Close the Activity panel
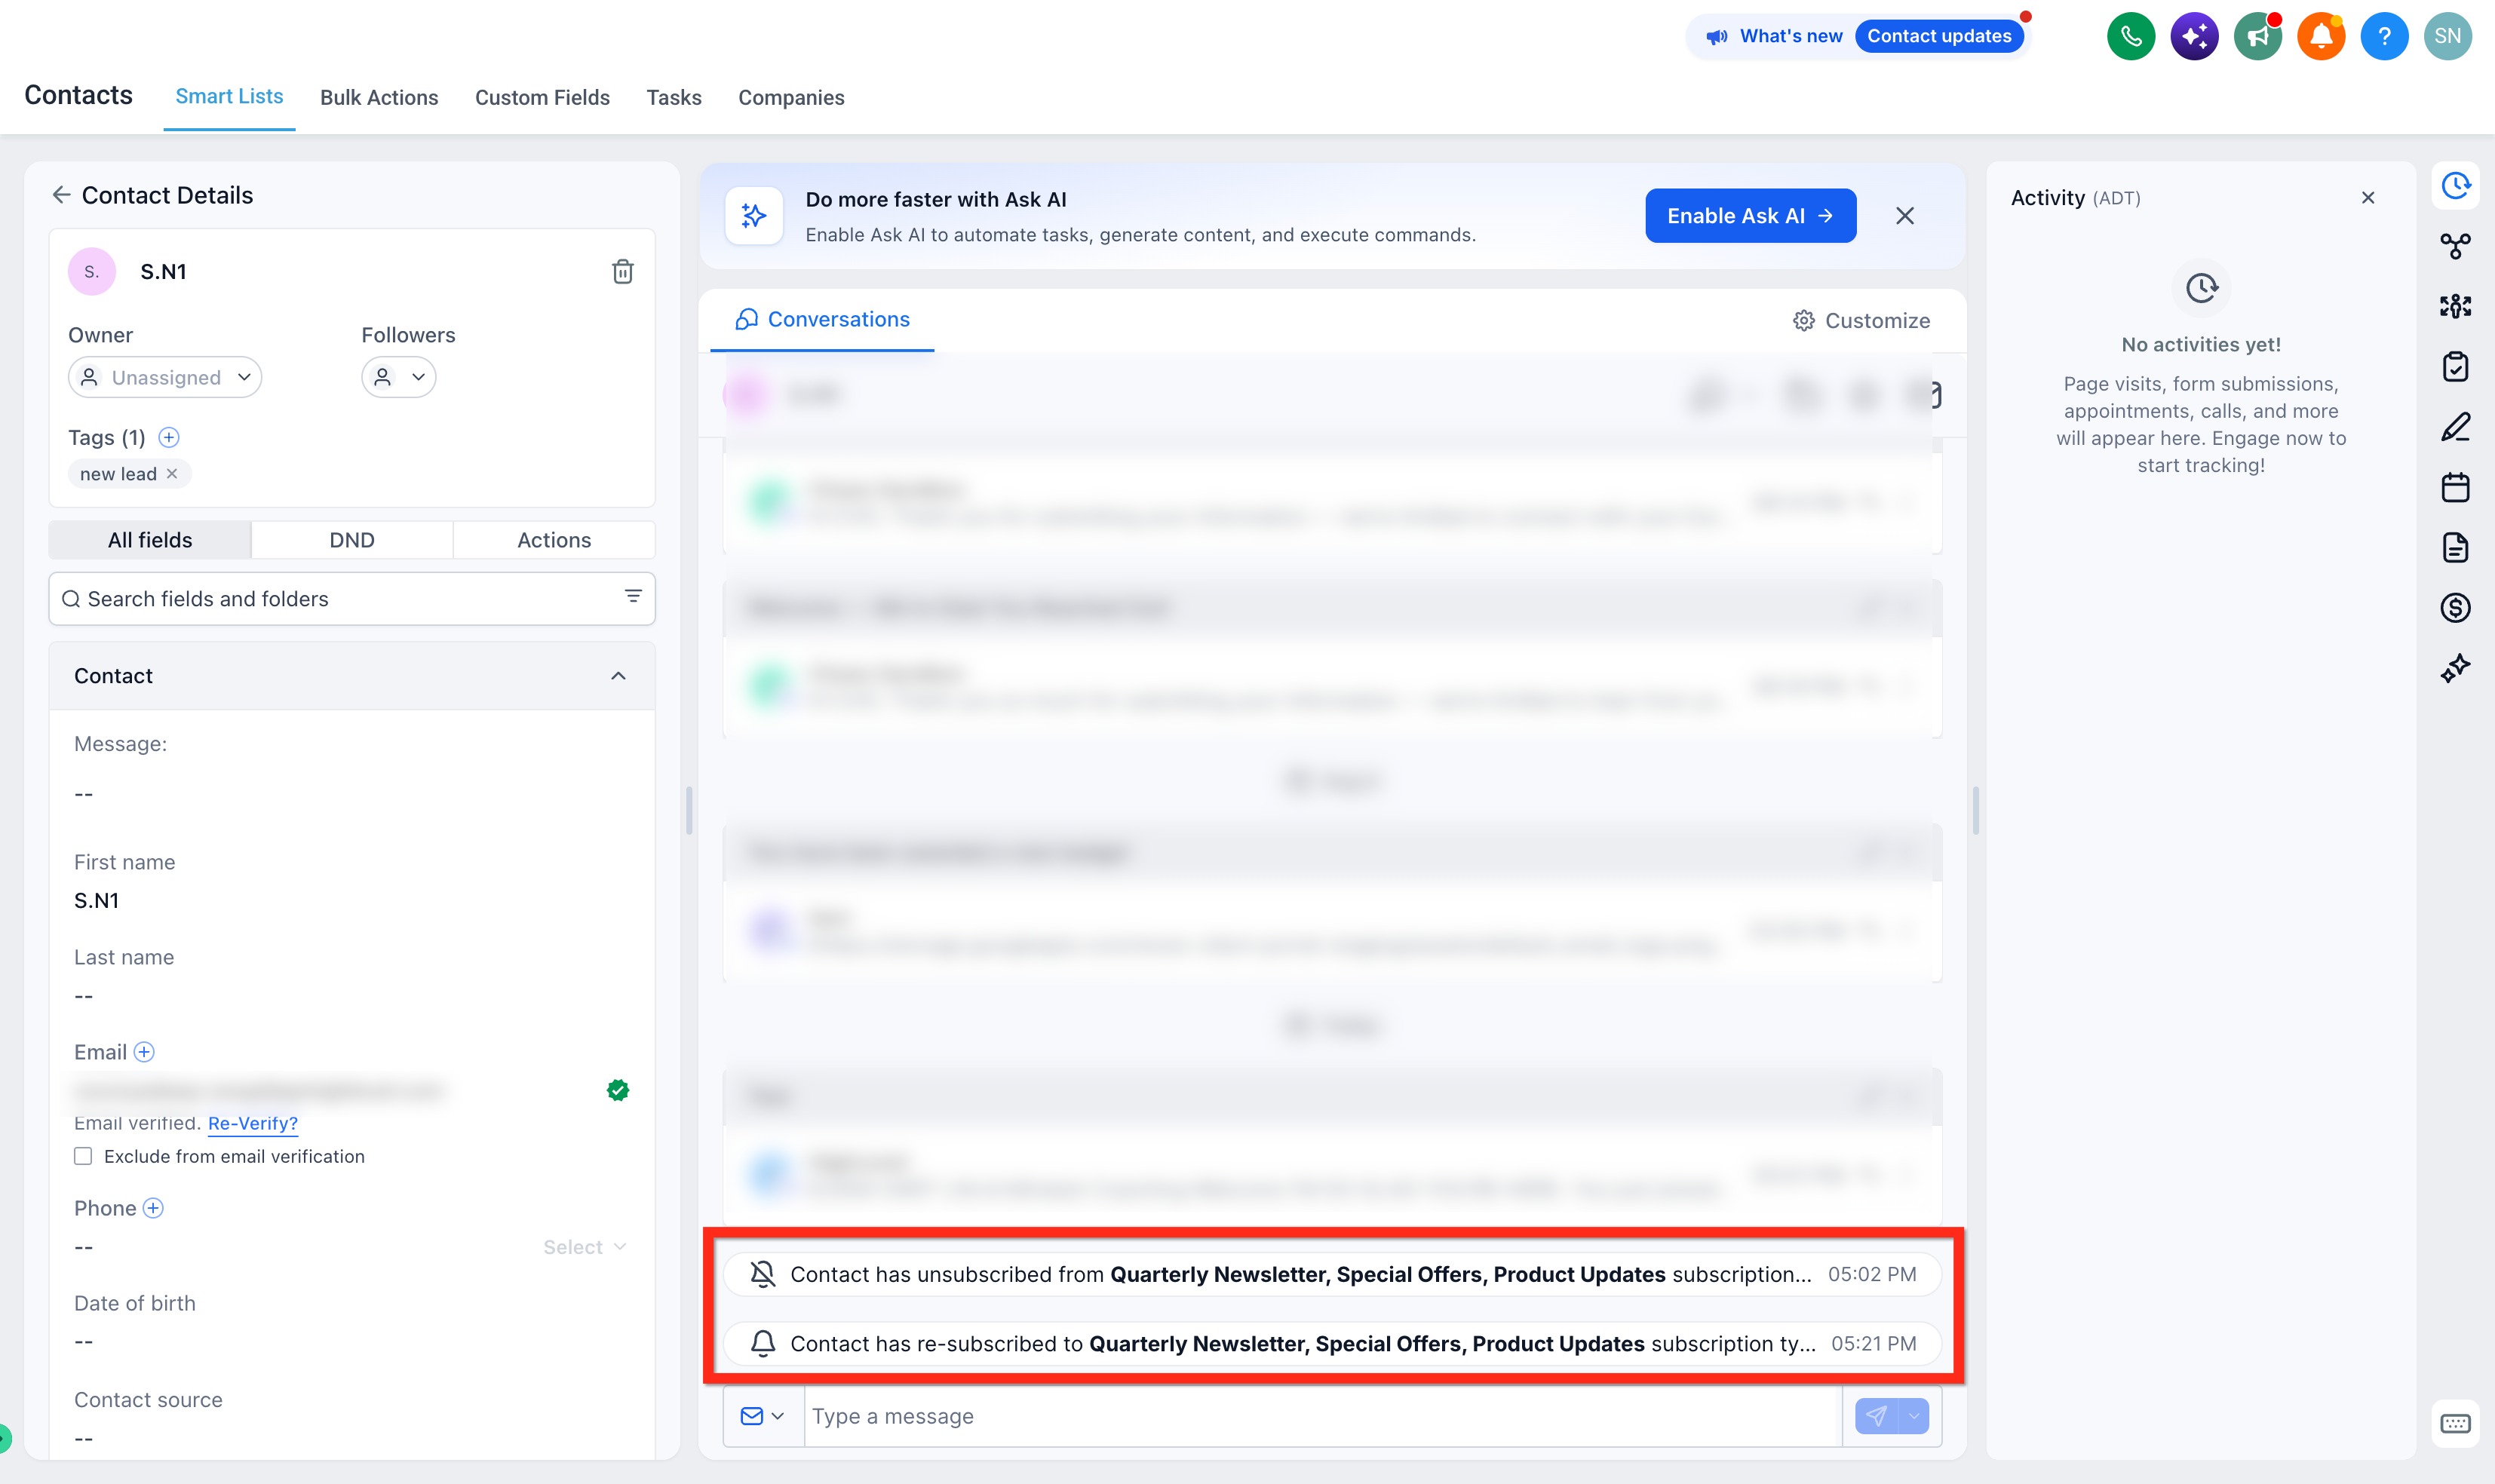The height and width of the screenshot is (1484, 2495). 2367,198
